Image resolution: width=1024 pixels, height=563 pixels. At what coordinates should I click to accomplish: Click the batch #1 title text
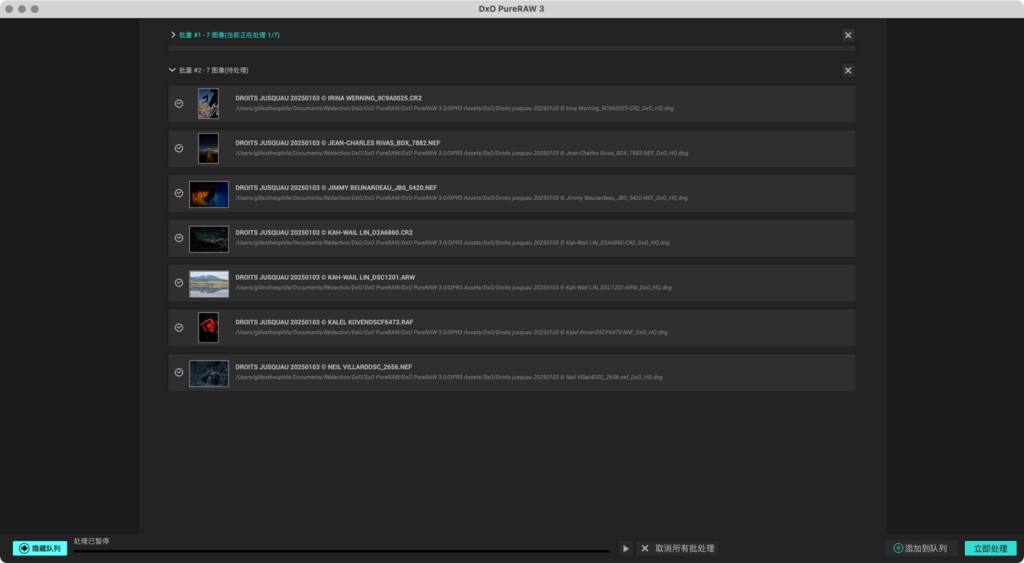click(229, 35)
